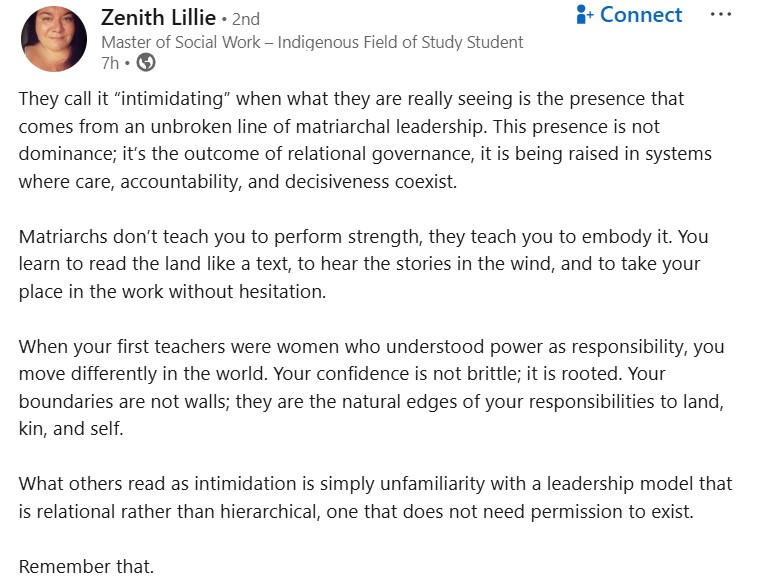The height and width of the screenshot is (584, 759).
Task: Click the 7h post timestamp
Action: tap(110, 63)
